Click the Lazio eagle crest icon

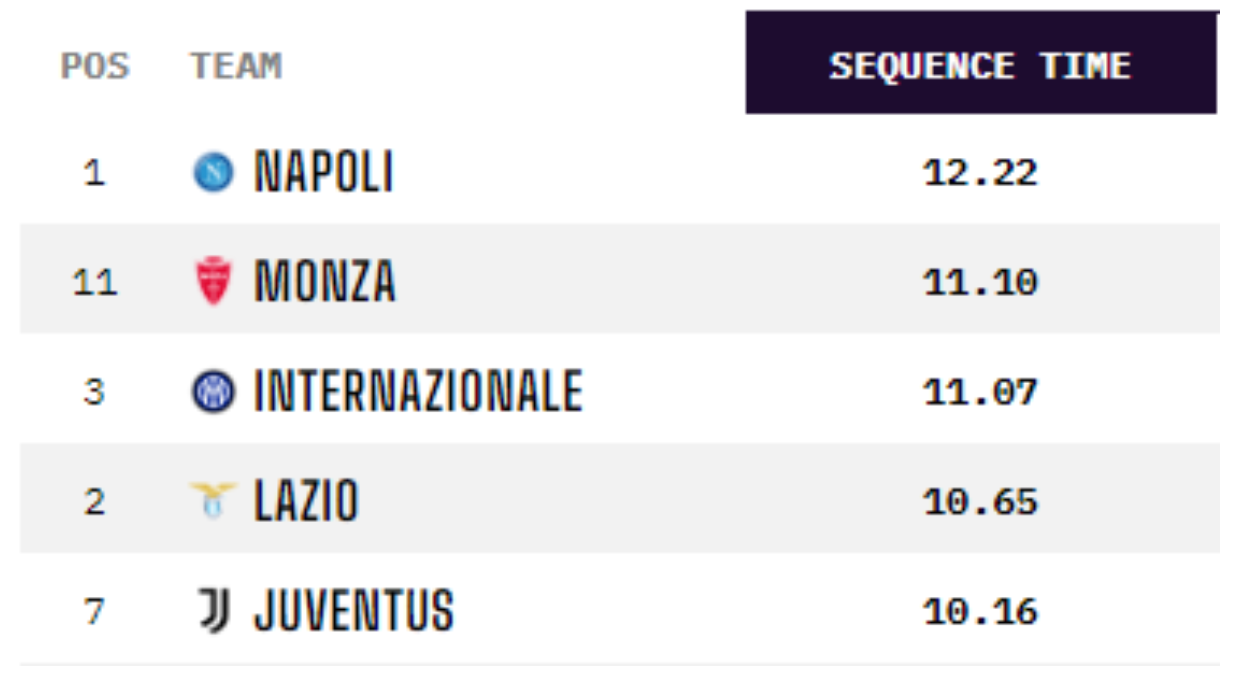click(x=213, y=500)
